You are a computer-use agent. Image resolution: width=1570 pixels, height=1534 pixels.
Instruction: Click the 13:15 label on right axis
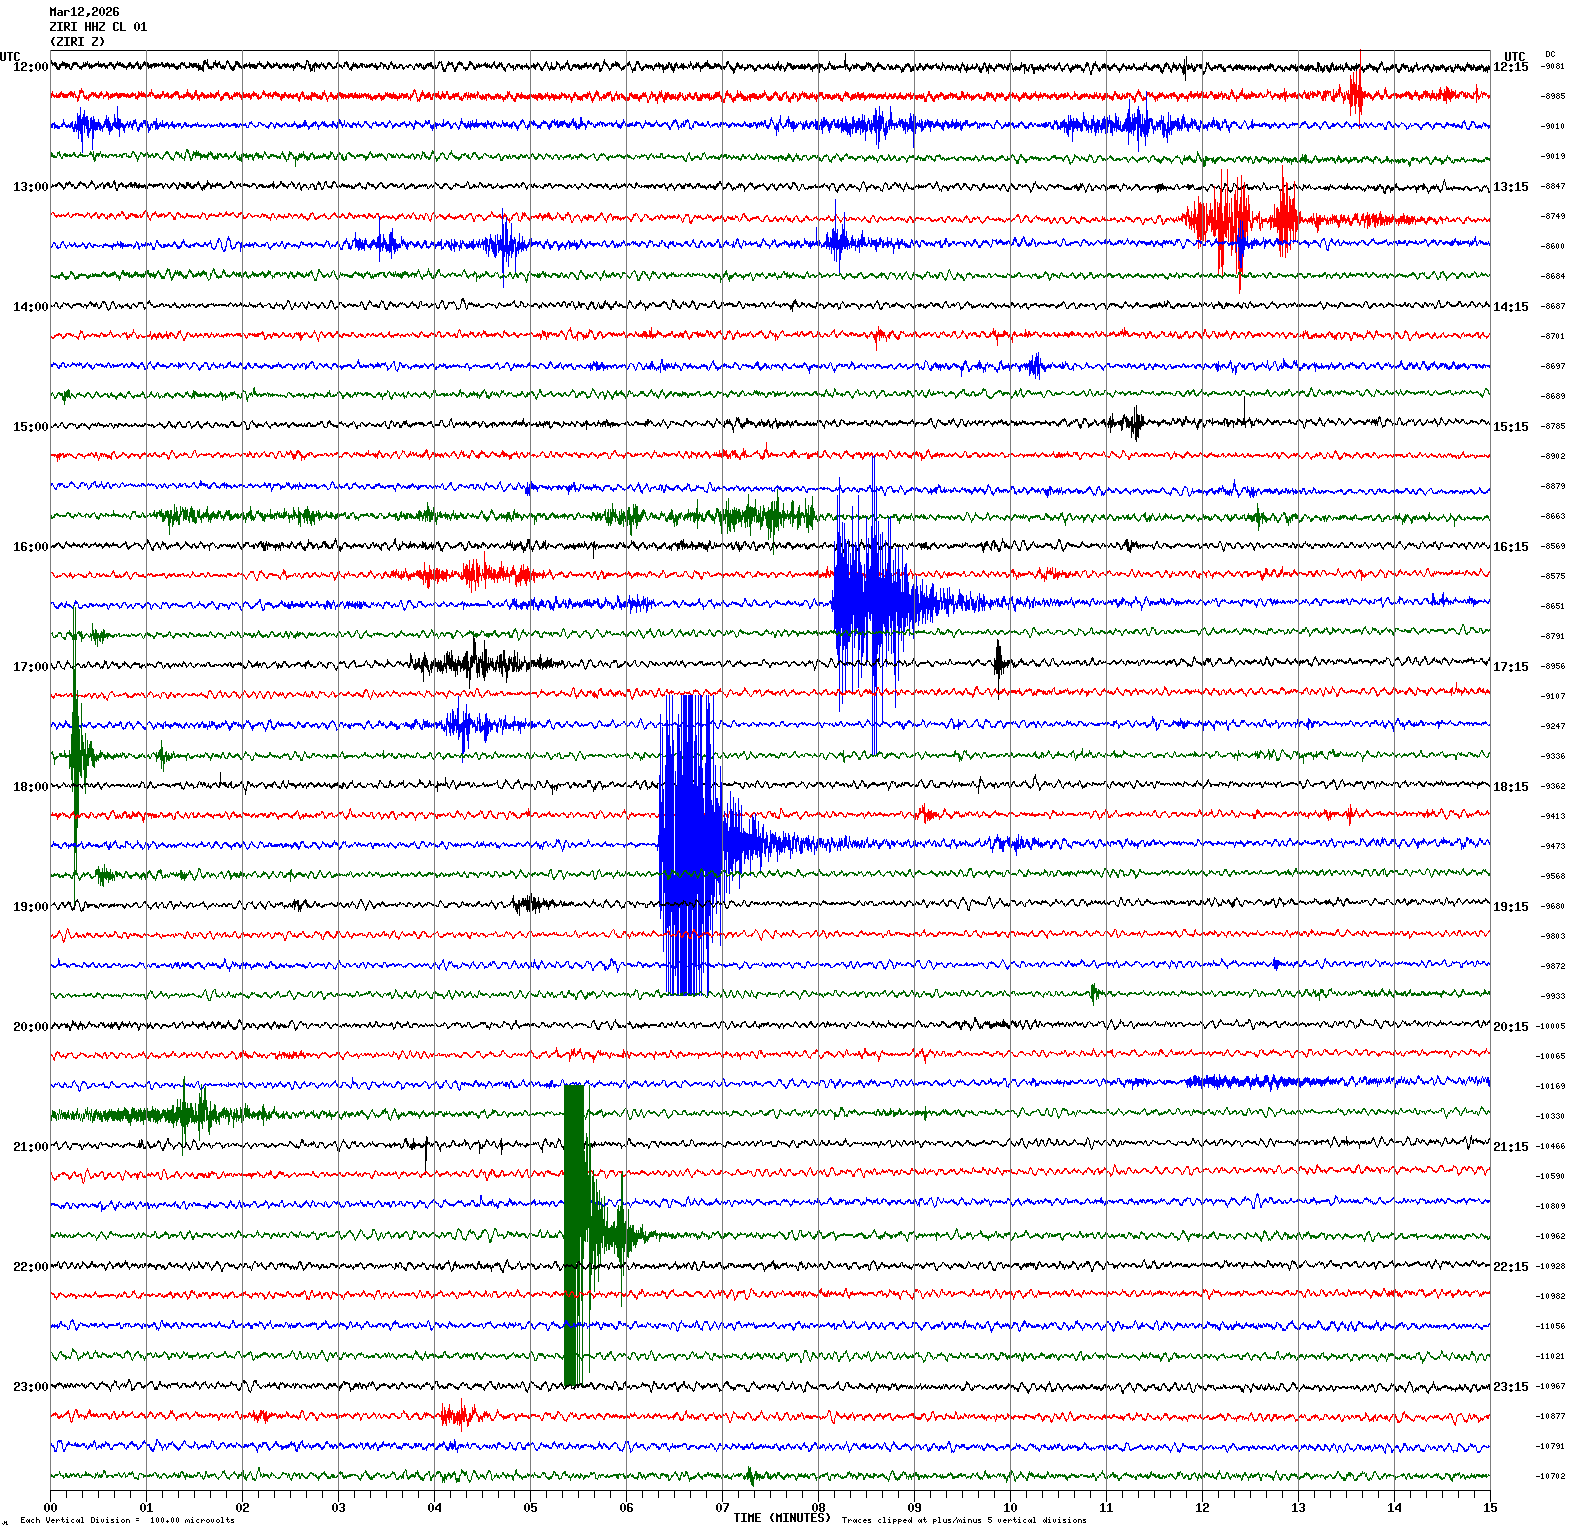click(1510, 187)
